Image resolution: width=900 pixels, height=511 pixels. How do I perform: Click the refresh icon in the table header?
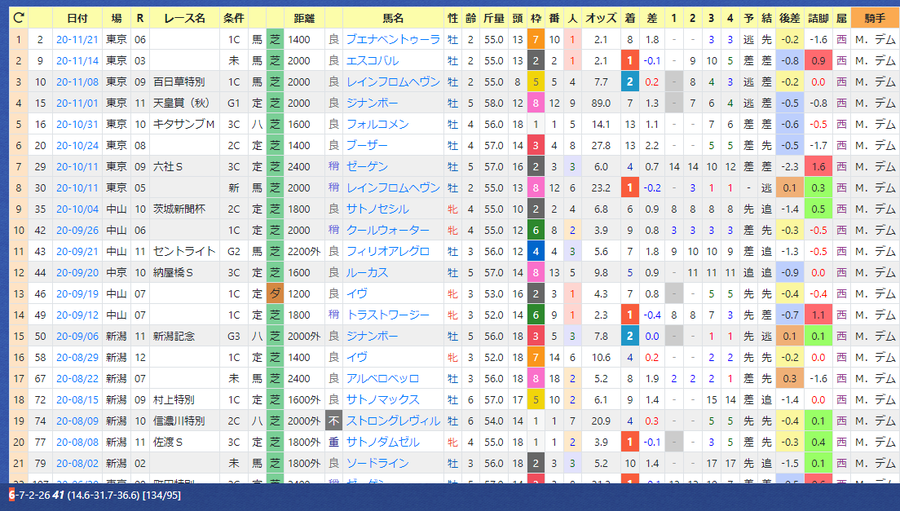[18, 18]
